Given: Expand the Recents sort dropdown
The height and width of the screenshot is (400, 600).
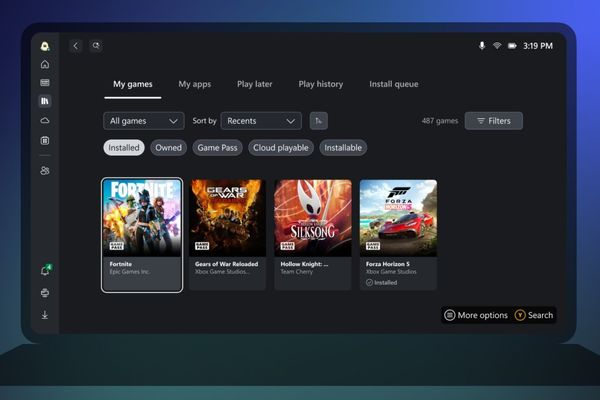Looking at the screenshot, I should [x=261, y=121].
